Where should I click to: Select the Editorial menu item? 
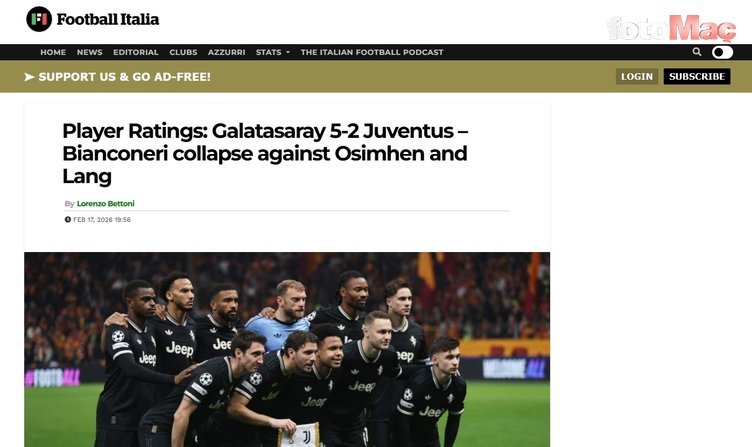click(x=136, y=52)
